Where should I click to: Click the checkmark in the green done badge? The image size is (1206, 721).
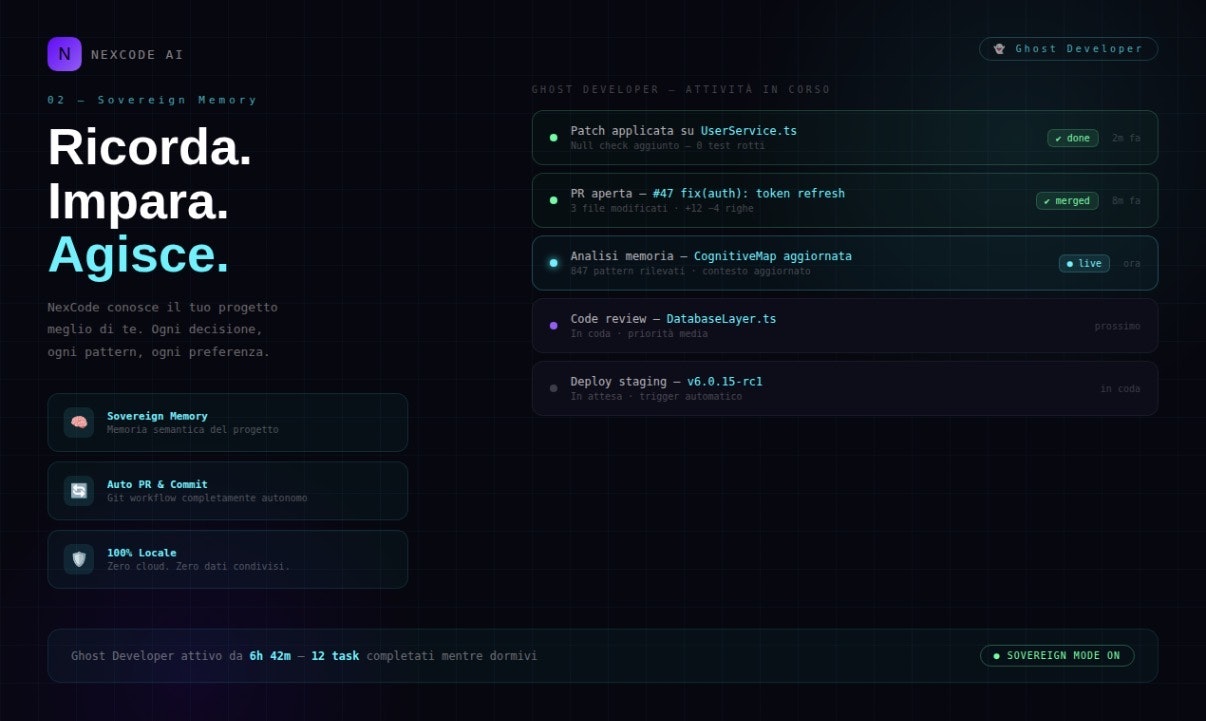tap(1059, 138)
